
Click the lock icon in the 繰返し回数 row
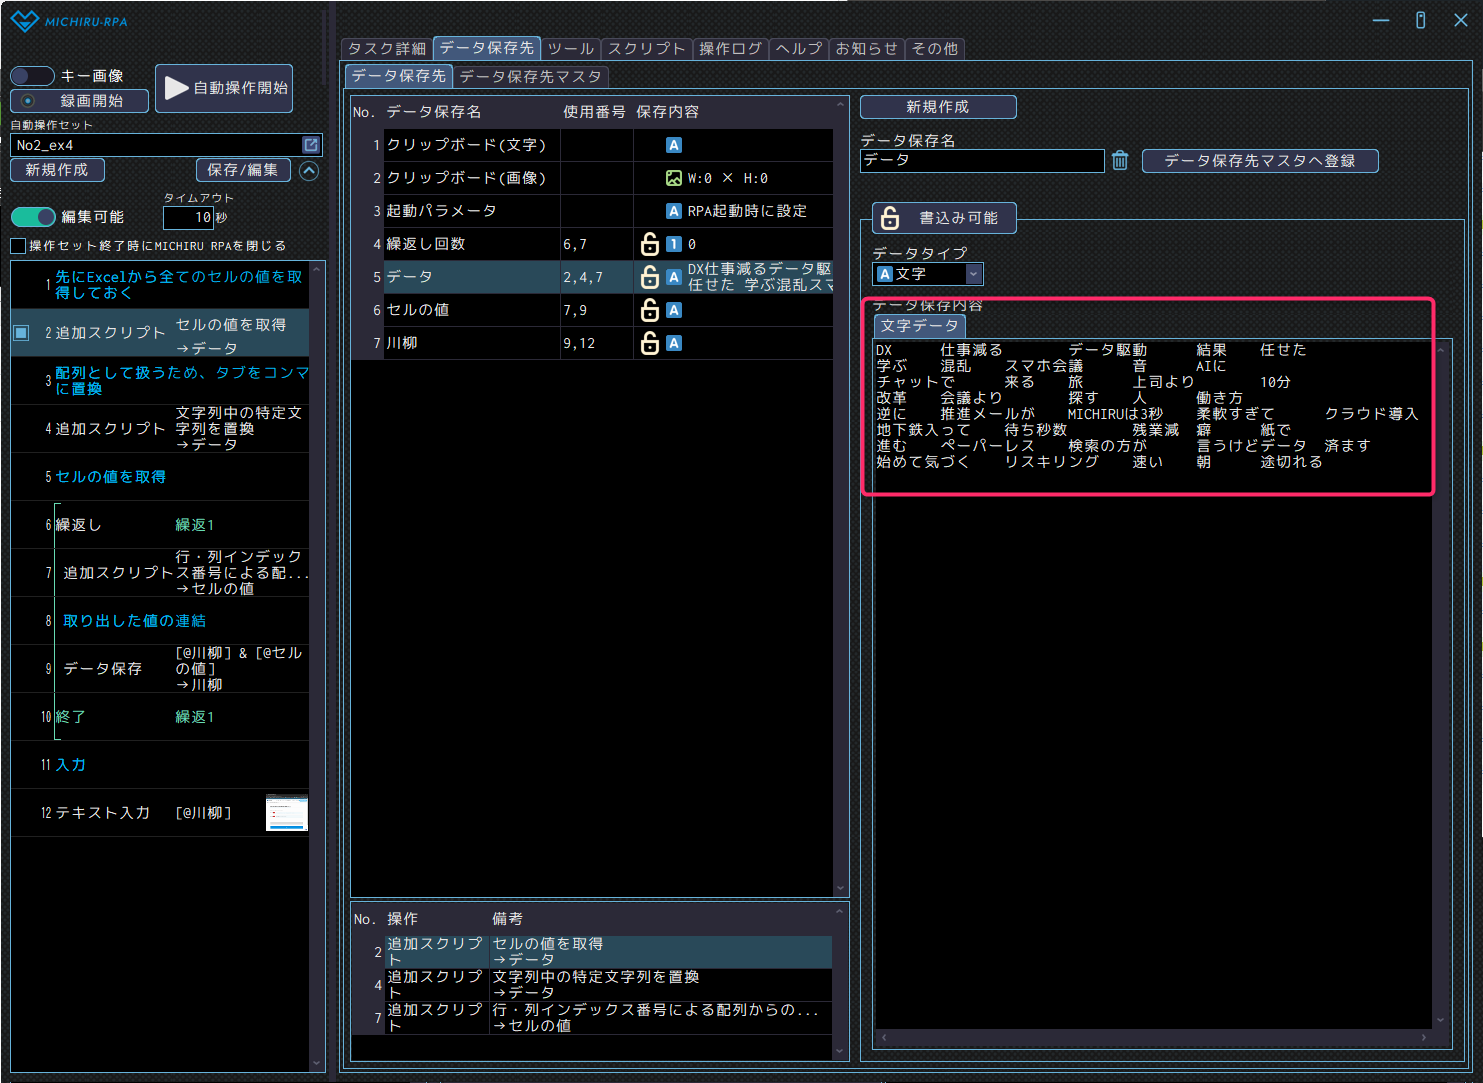pos(650,244)
